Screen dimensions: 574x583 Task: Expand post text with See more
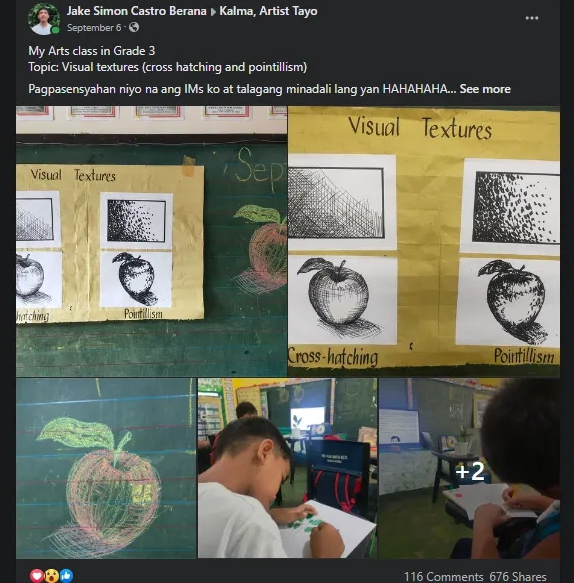[485, 89]
